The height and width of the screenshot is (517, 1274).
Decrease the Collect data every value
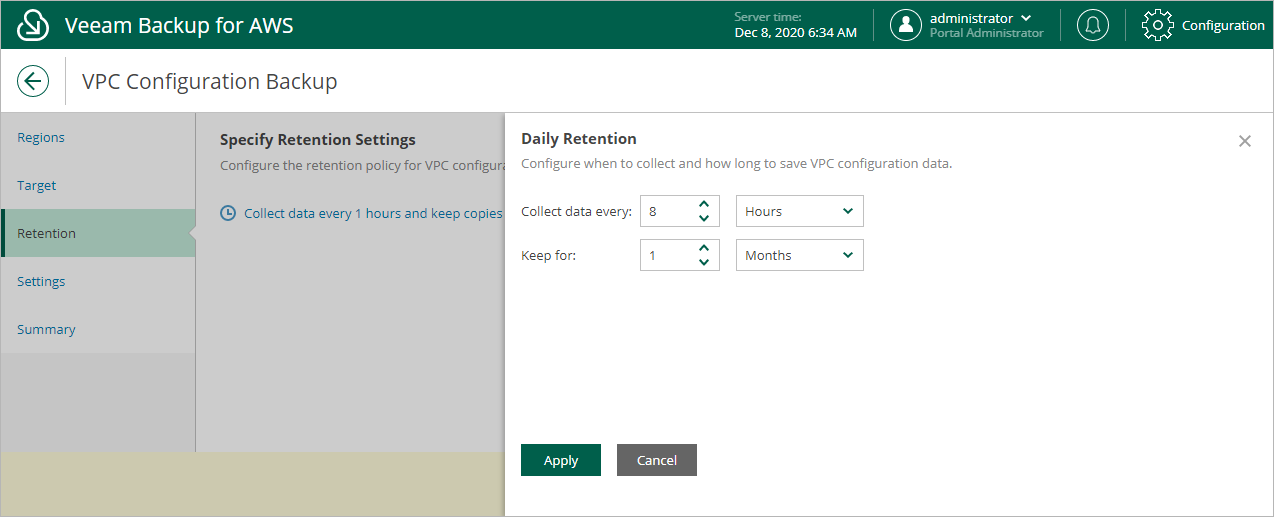[704, 218]
